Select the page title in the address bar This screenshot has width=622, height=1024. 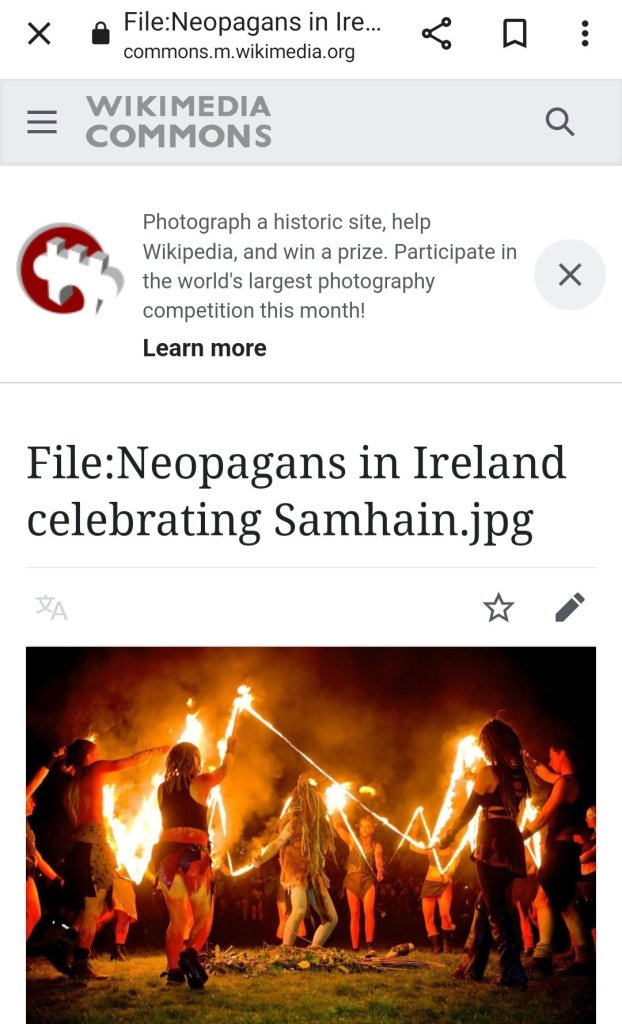click(x=252, y=22)
